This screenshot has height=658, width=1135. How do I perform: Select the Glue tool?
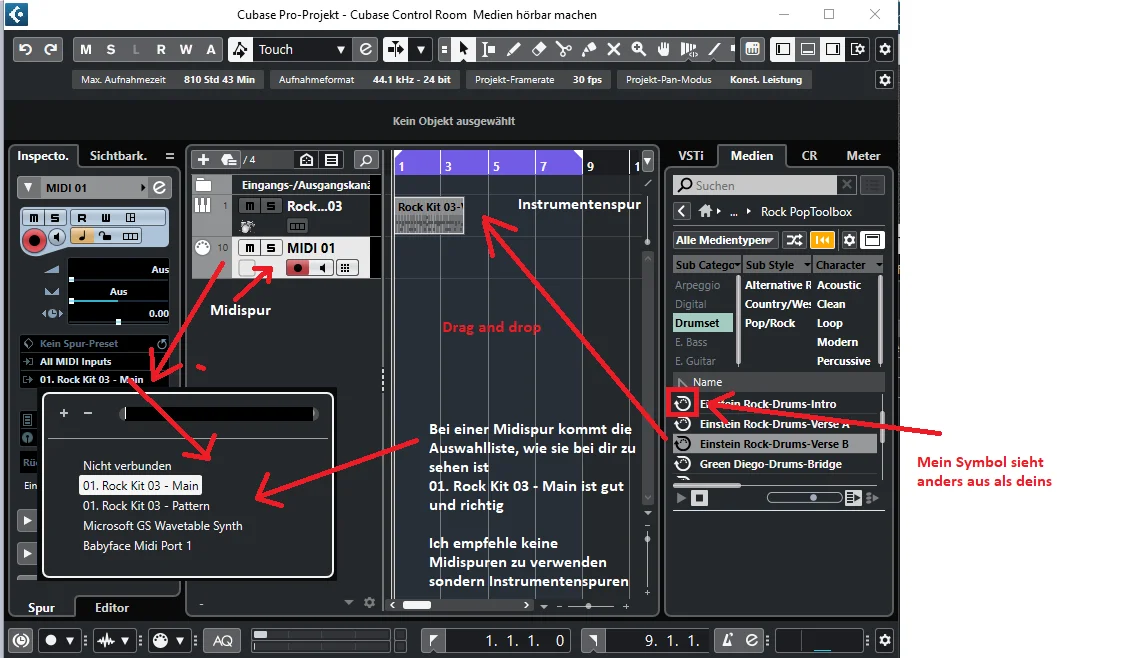point(588,49)
